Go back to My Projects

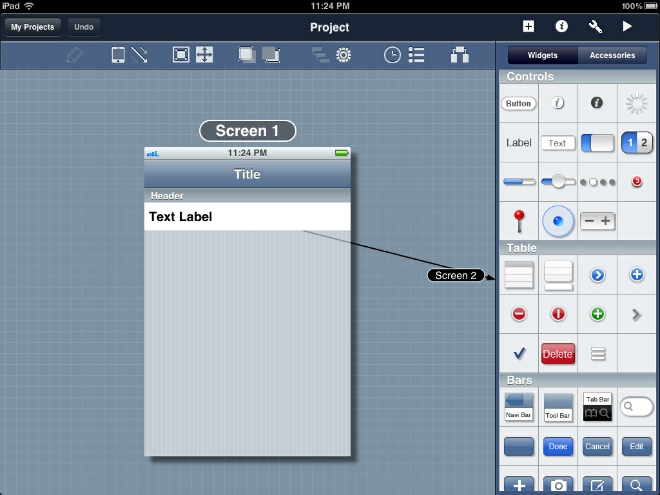click(x=34, y=27)
